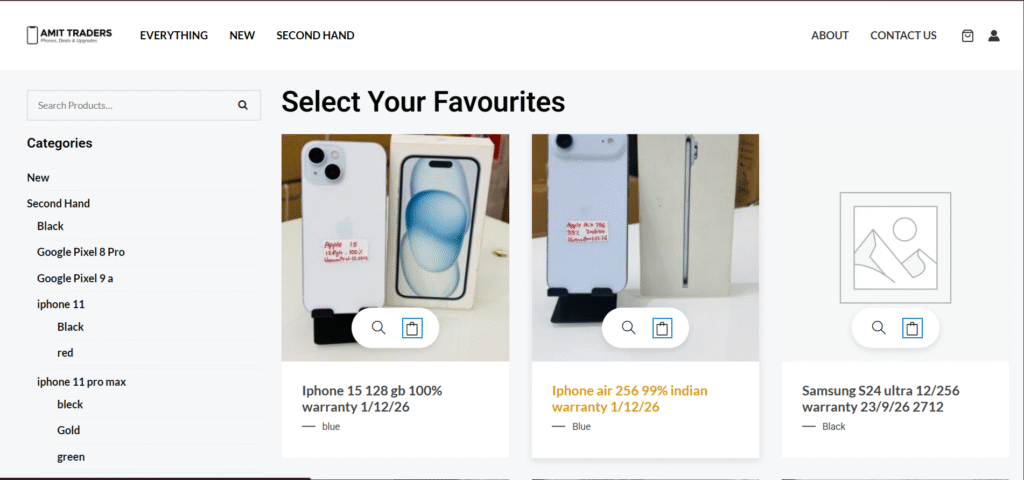Open the Contact Us link
1024x480 pixels.
(903, 35)
